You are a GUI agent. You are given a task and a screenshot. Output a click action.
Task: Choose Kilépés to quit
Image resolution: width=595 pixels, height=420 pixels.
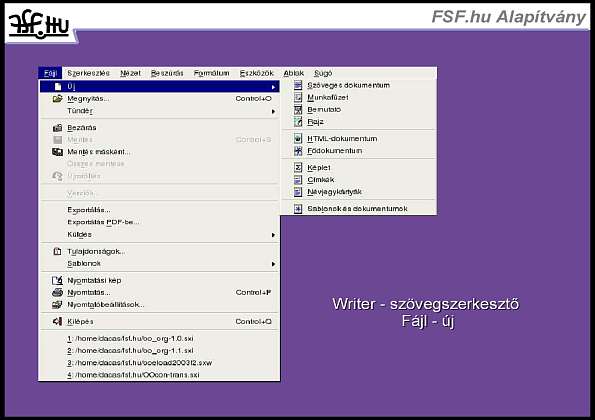[x=159, y=321]
